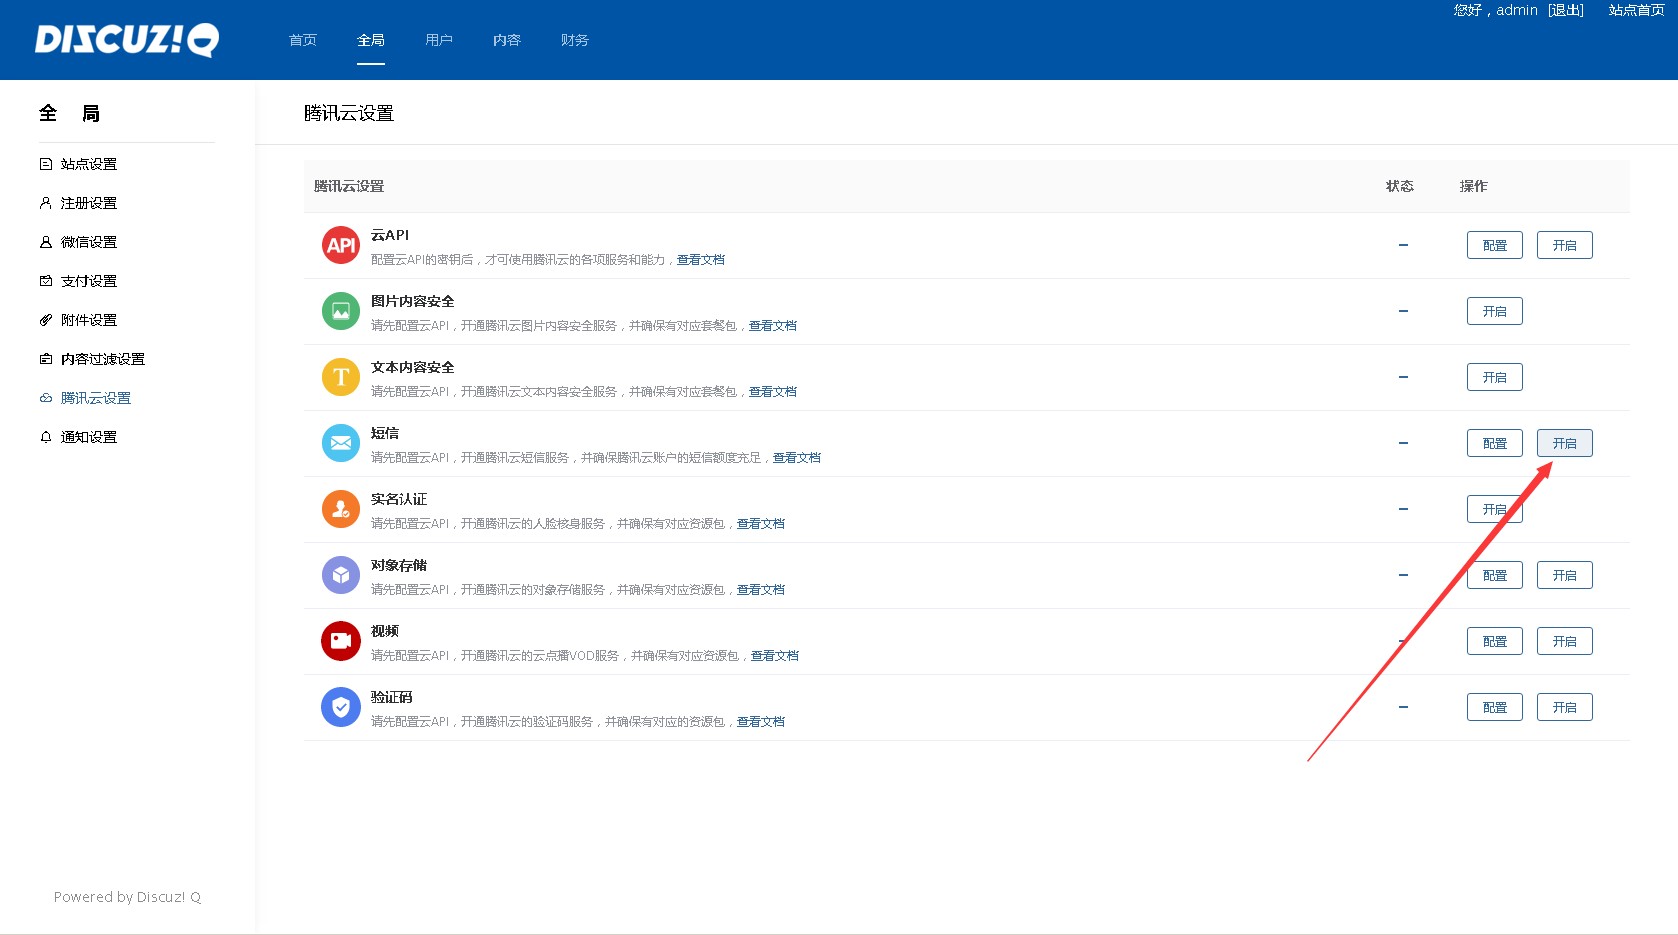This screenshot has height=935, width=1678.
Task: Click the 站点首页 link at top right
Action: 1636,10
